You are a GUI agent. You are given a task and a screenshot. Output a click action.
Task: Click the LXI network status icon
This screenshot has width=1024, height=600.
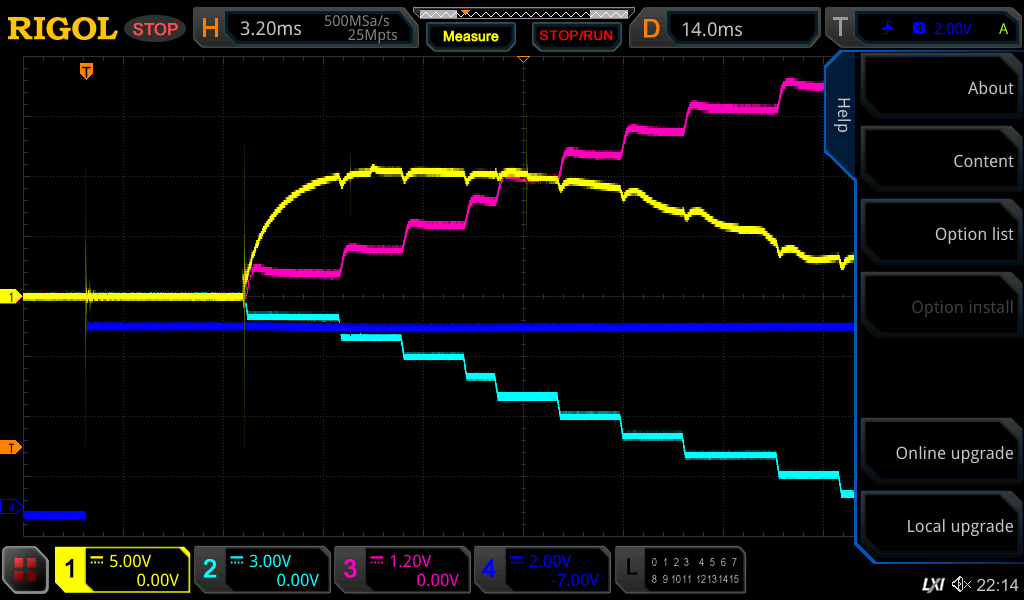[x=932, y=584]
